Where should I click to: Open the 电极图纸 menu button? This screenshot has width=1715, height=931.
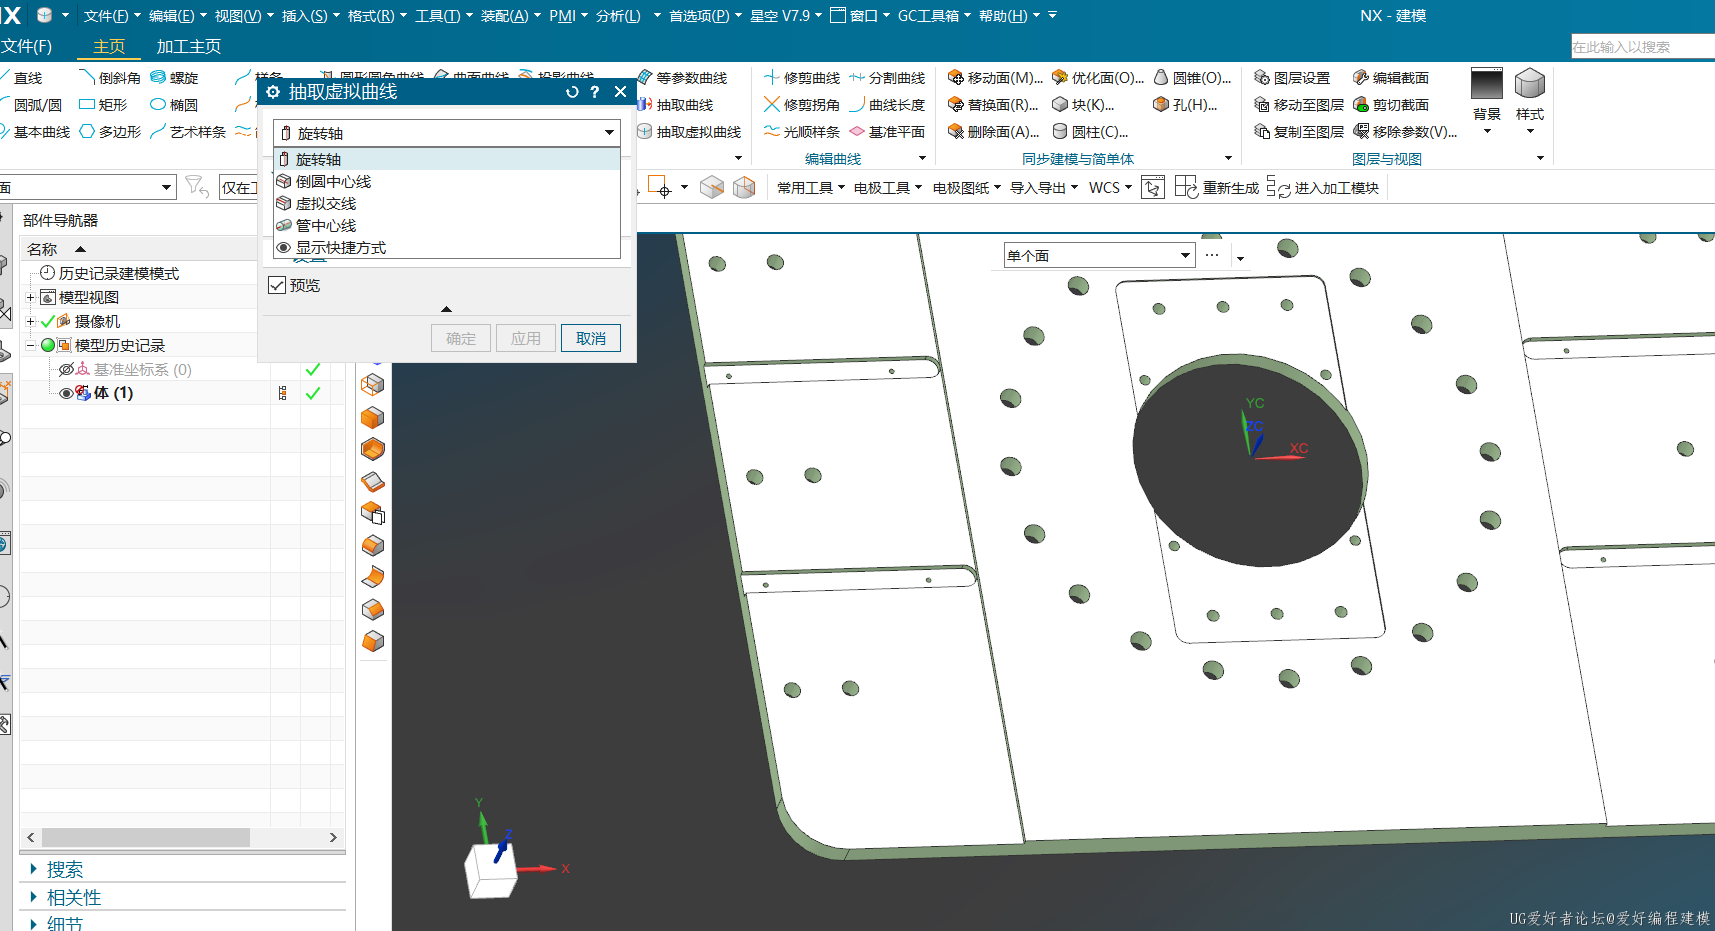click(x=966, y=188)
